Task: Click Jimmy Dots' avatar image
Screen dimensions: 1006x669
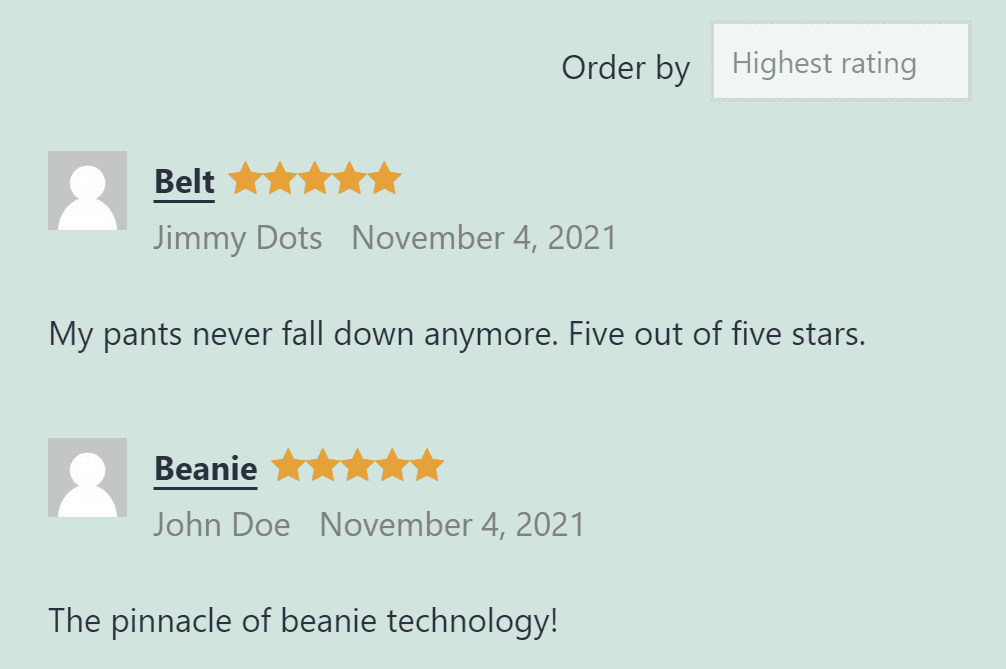Action: coord(86,190)
